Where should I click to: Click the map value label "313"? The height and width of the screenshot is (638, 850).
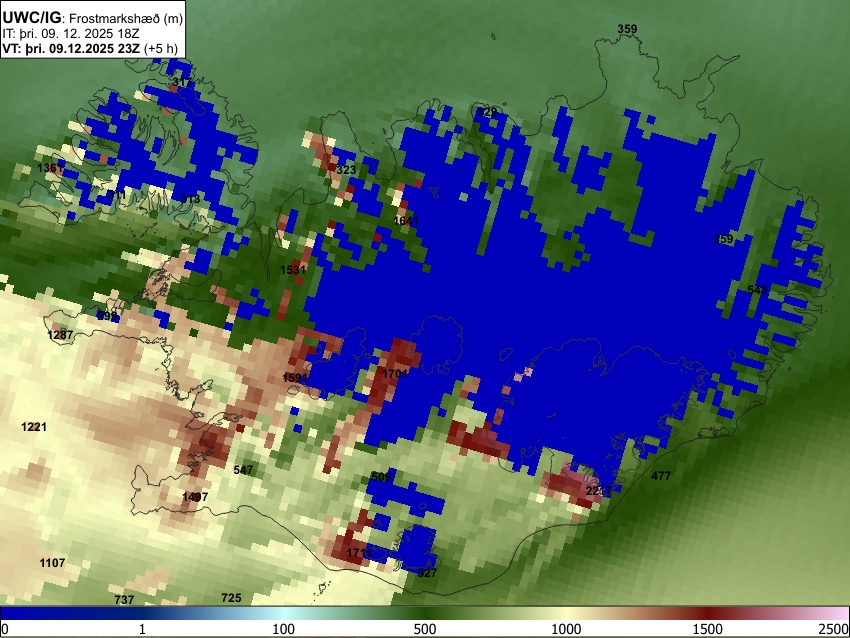(x=190, y=198)
